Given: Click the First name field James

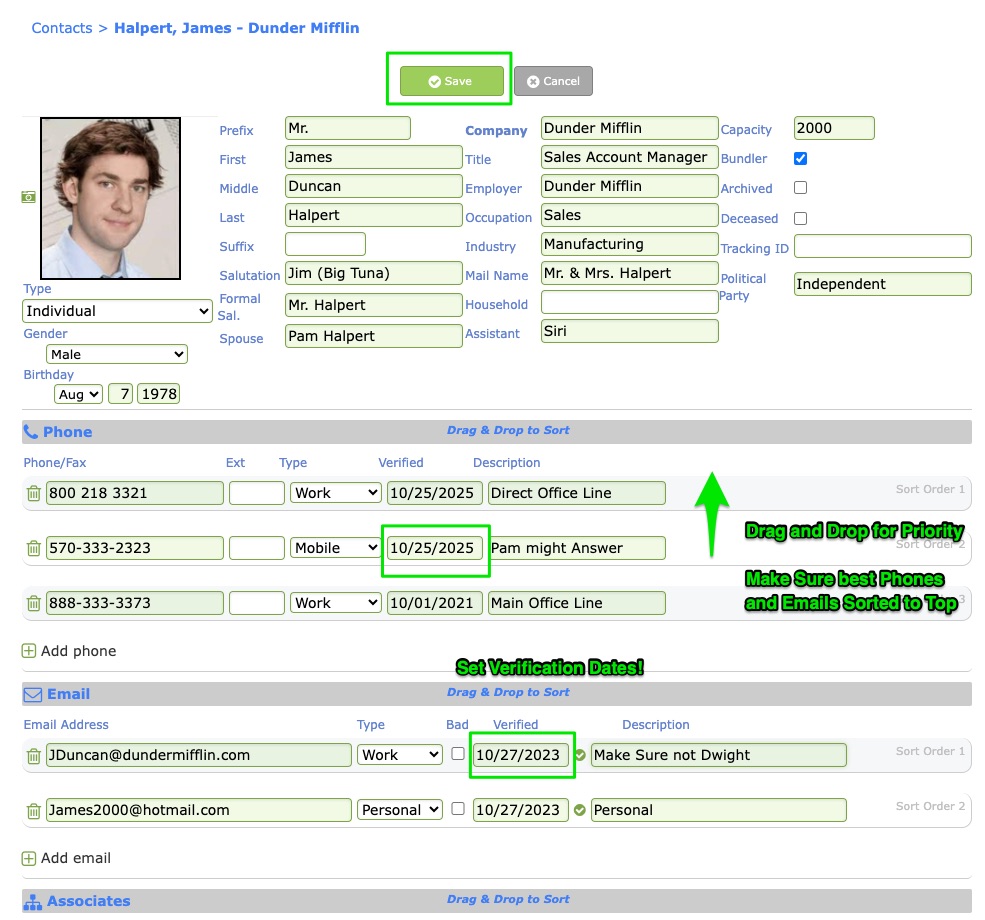Looking at the screenshot, I should pos(374,157).
